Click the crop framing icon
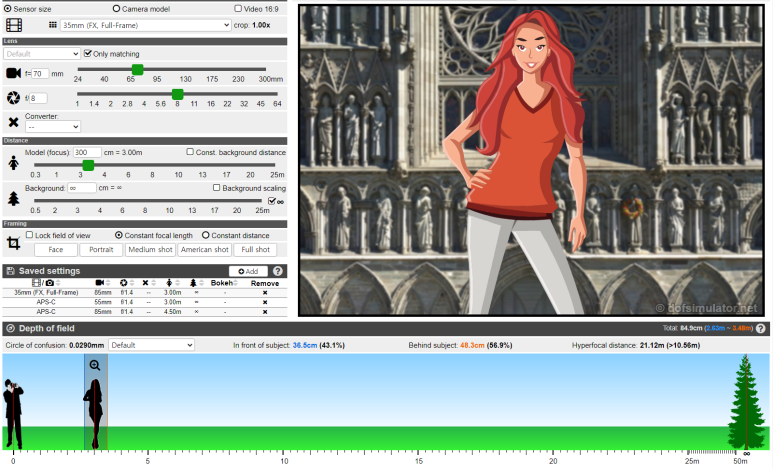This screenshot has width=773, height=469. click(x=13, y=243)
